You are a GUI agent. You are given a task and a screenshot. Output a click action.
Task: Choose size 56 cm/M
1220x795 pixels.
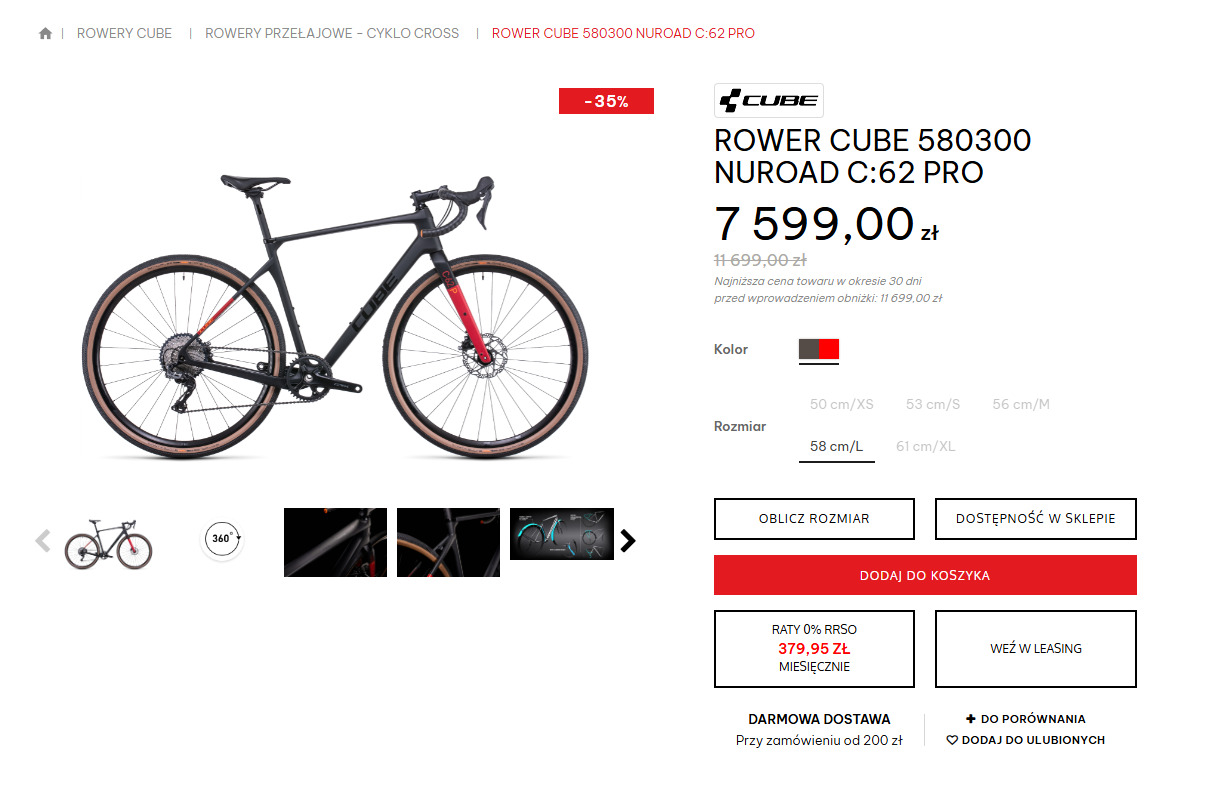1021,404
